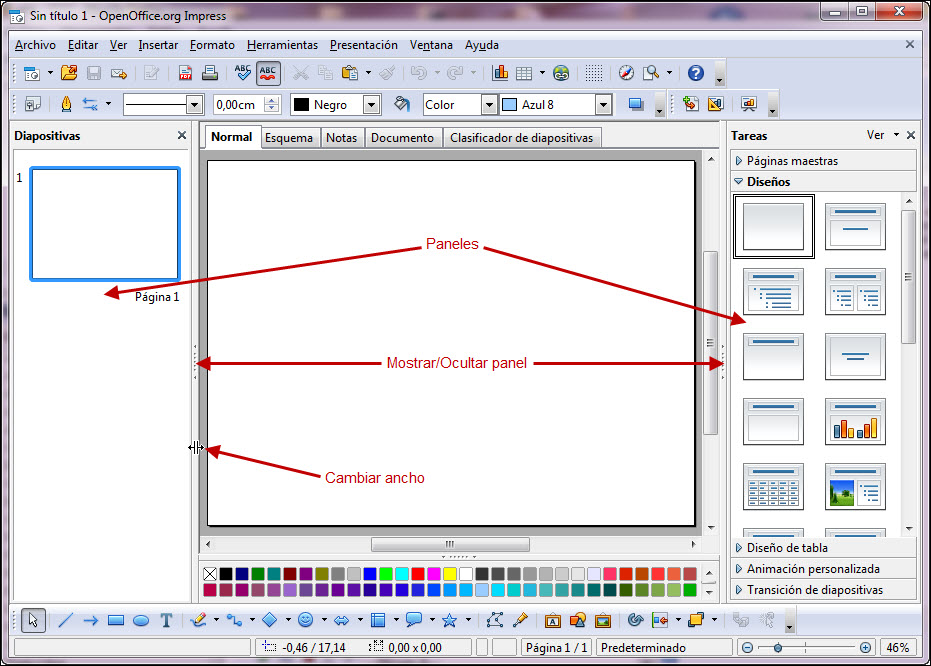The height and width of the screenshot is (666, 931).
Task: Pick the black color swatch
Action: point(226,574)
